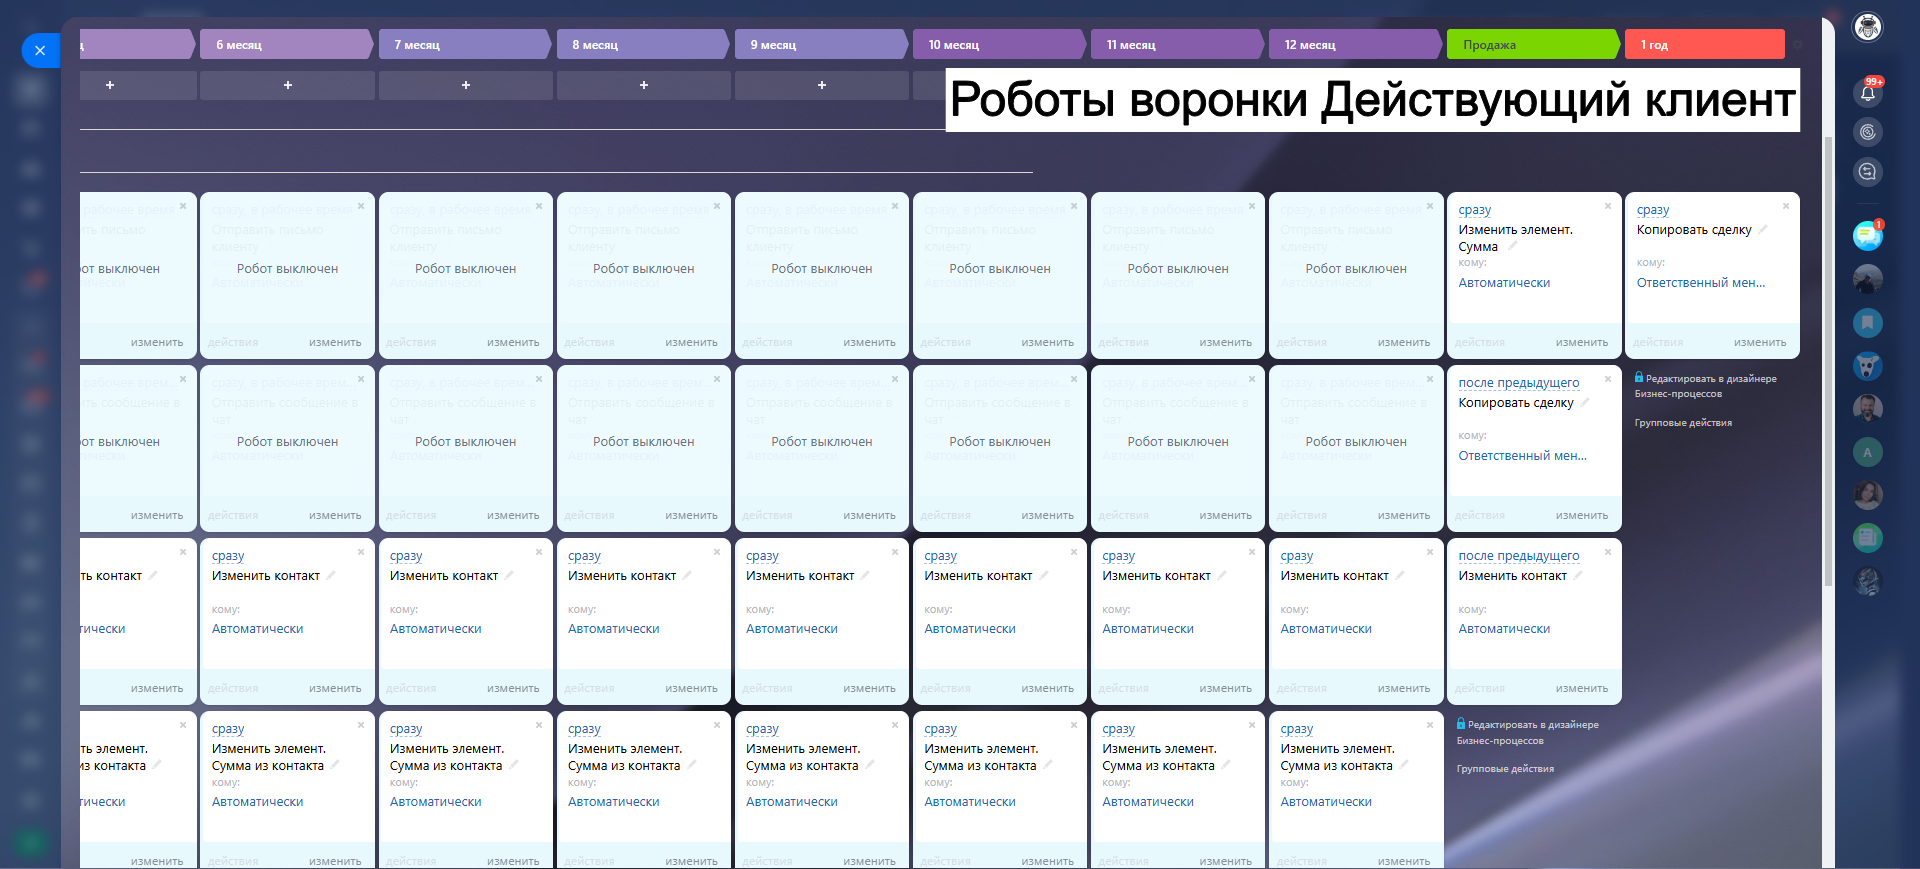Open the chat bubble icon with 1 unread
Viewport: 1920px width, 869px height.
[1866, 236]
